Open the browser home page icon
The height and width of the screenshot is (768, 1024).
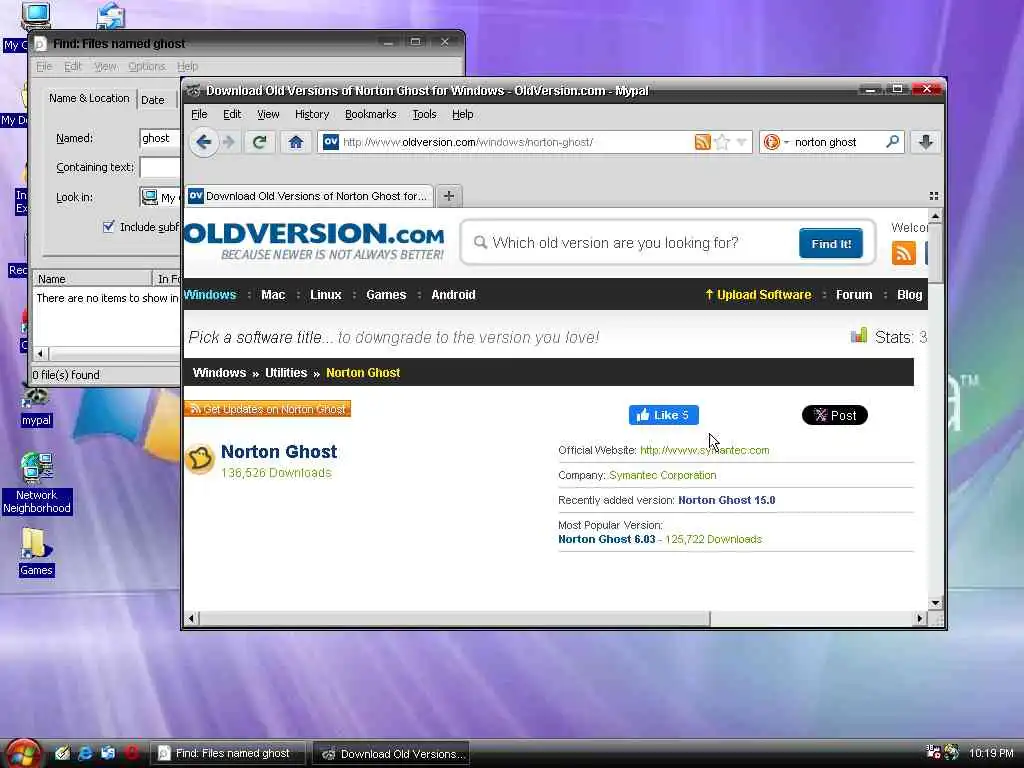tap(296, 142)
